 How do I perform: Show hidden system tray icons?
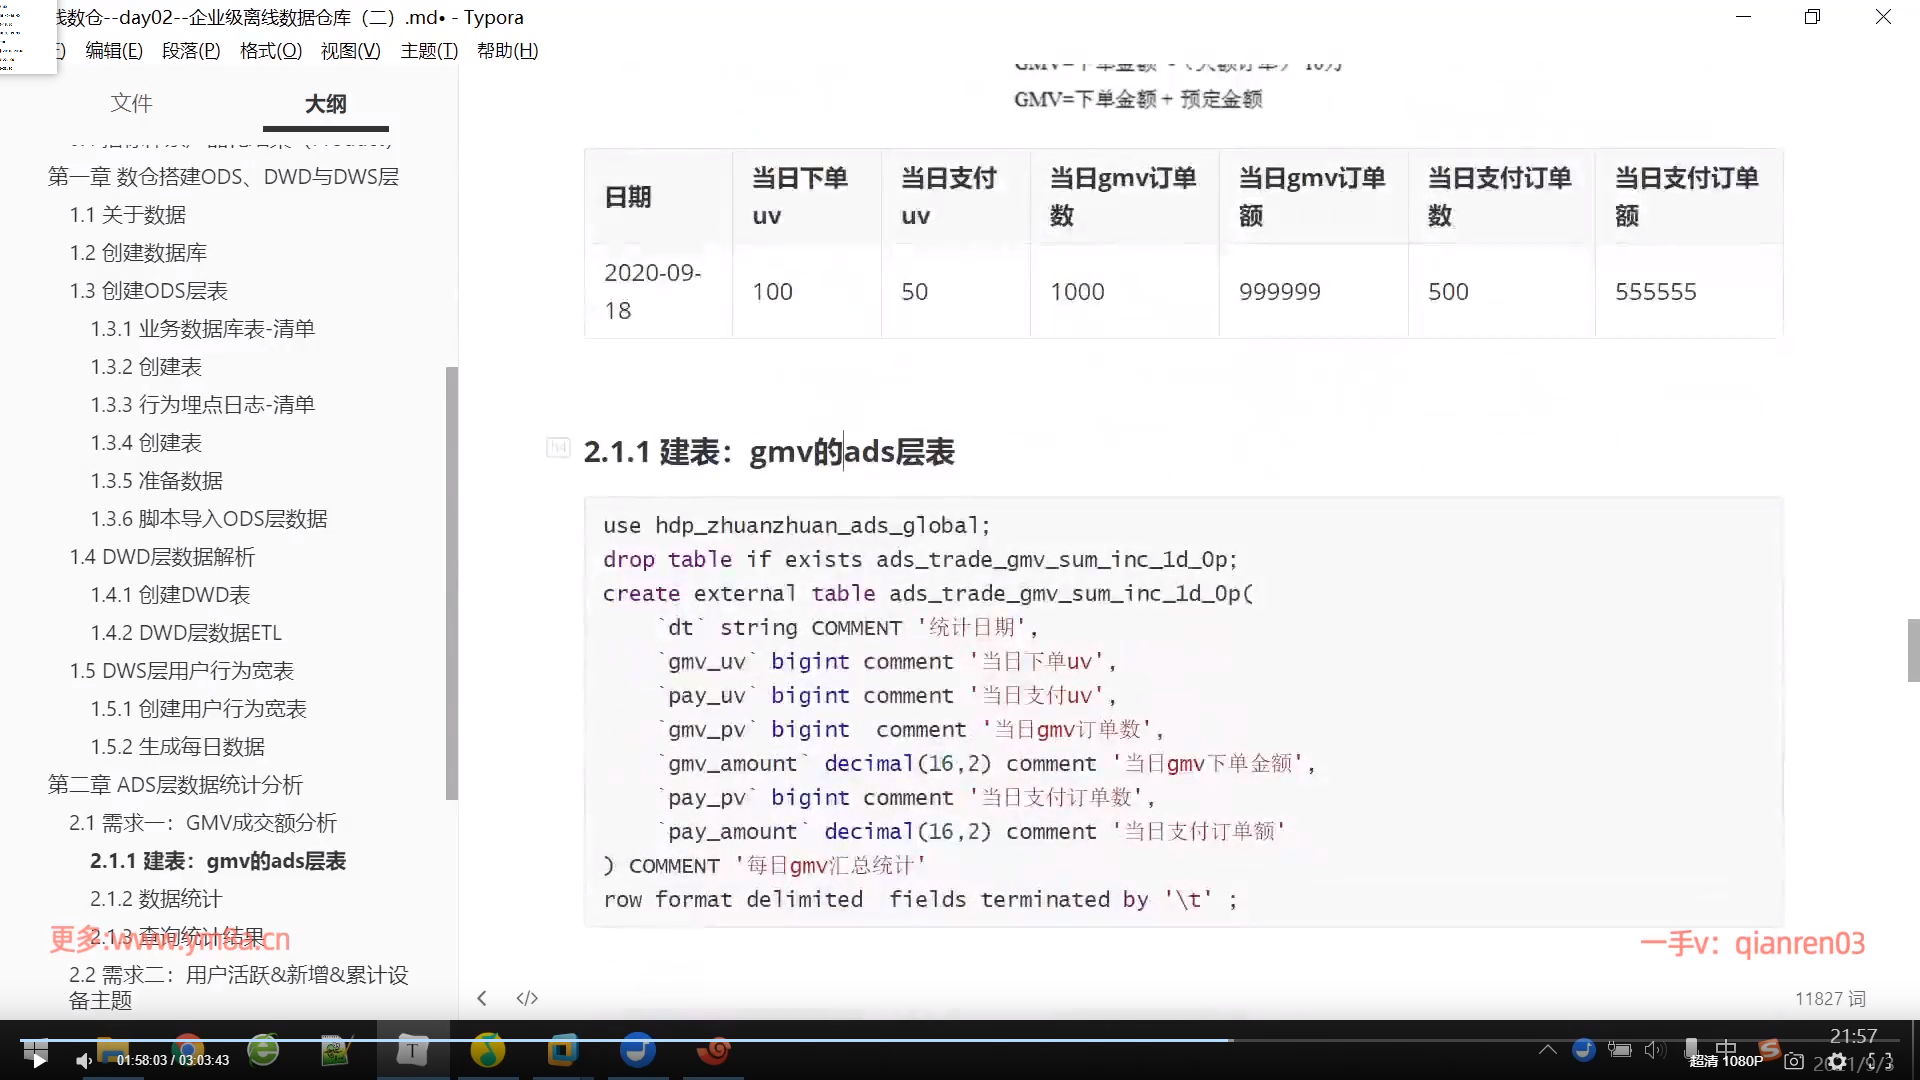tap(1547, 1049)
